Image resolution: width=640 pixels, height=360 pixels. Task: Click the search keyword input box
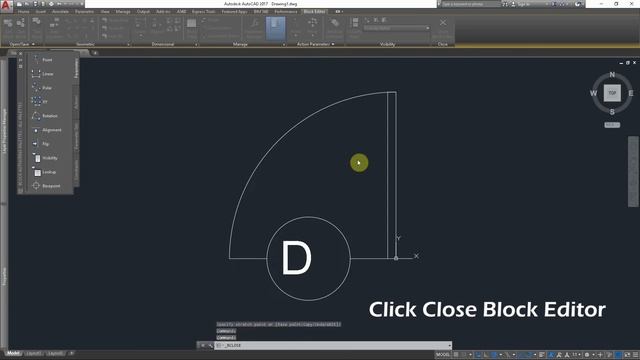471,4
